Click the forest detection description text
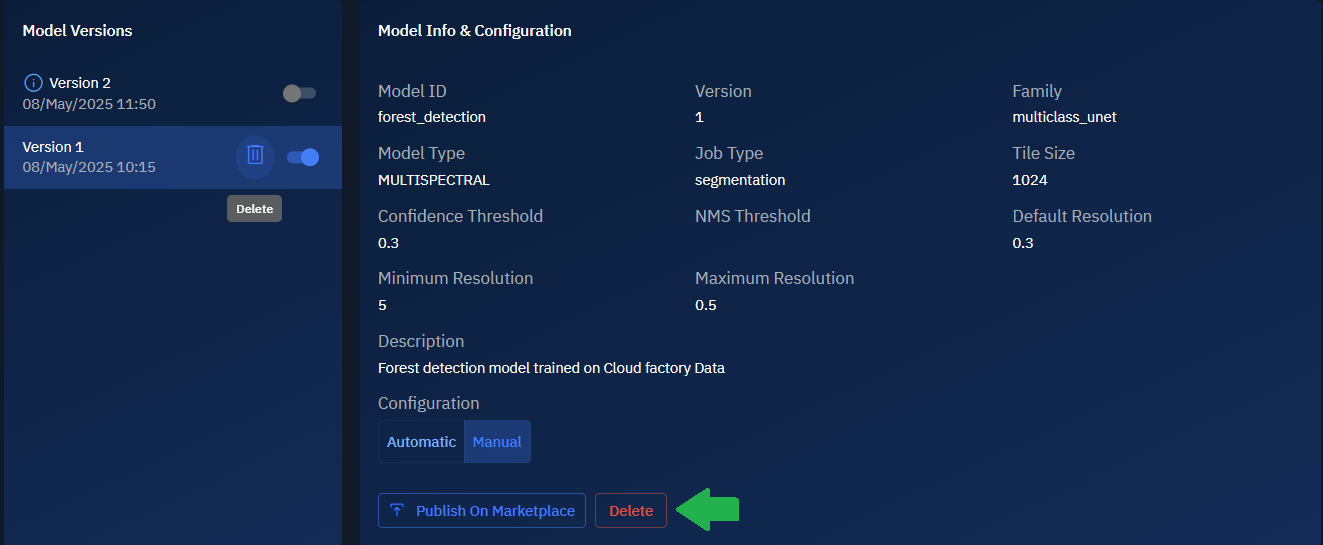This screenshot has height=545, width=1323. pyautogui.click(x=551, y=368)
